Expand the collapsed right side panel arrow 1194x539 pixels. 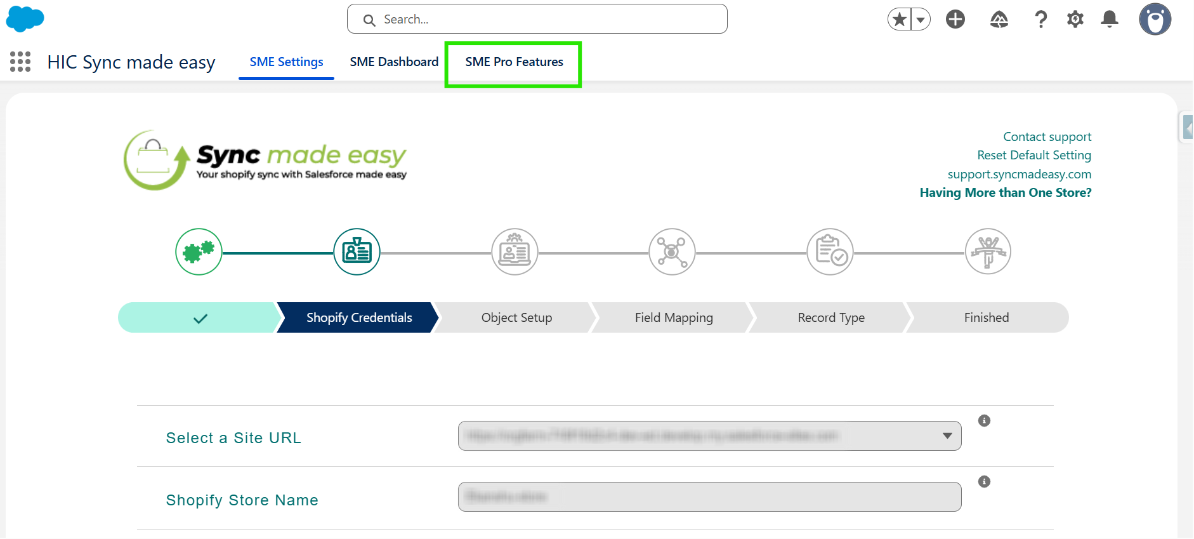1187,128
